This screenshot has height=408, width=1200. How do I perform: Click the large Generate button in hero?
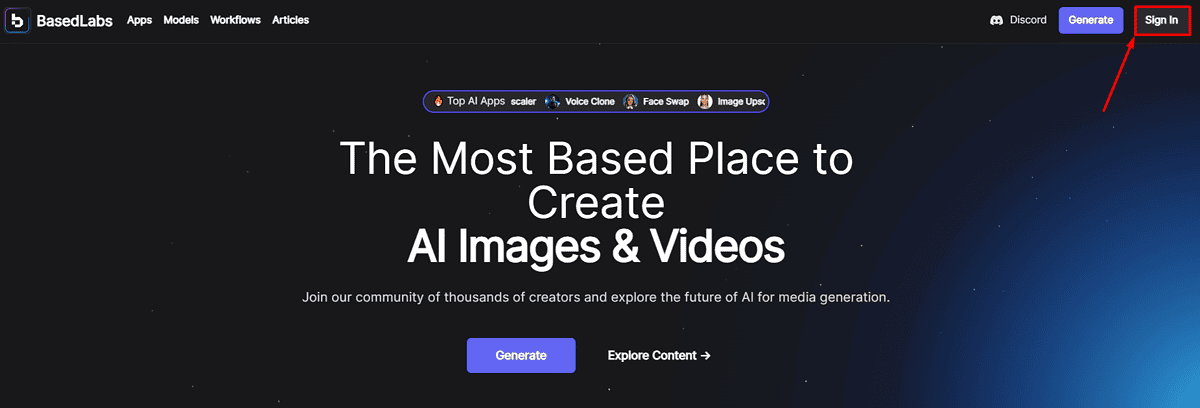pyautogui.click(x=521, y=355)
